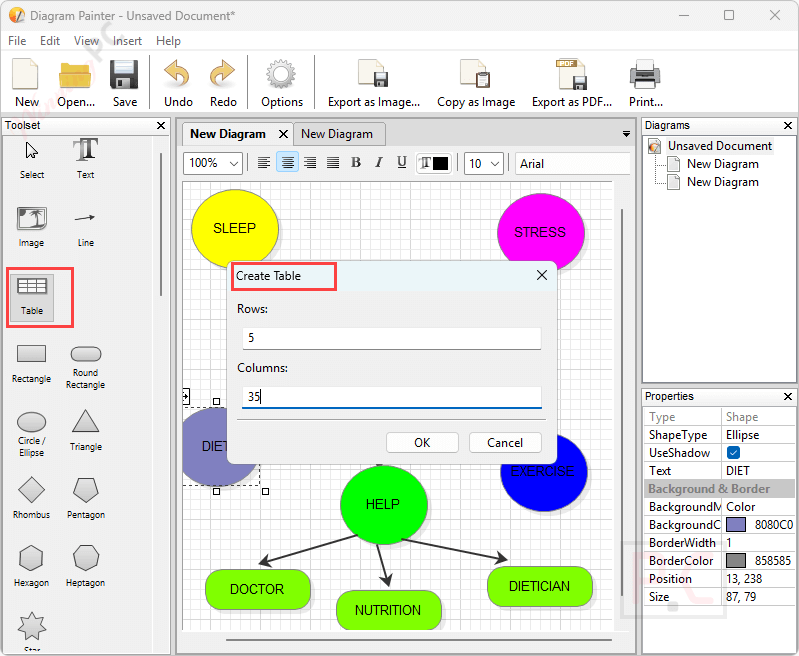This screenshot has height=656, width=799.
Task: Choose the Triangle shape tool
Action: click(x=85, y=431)
